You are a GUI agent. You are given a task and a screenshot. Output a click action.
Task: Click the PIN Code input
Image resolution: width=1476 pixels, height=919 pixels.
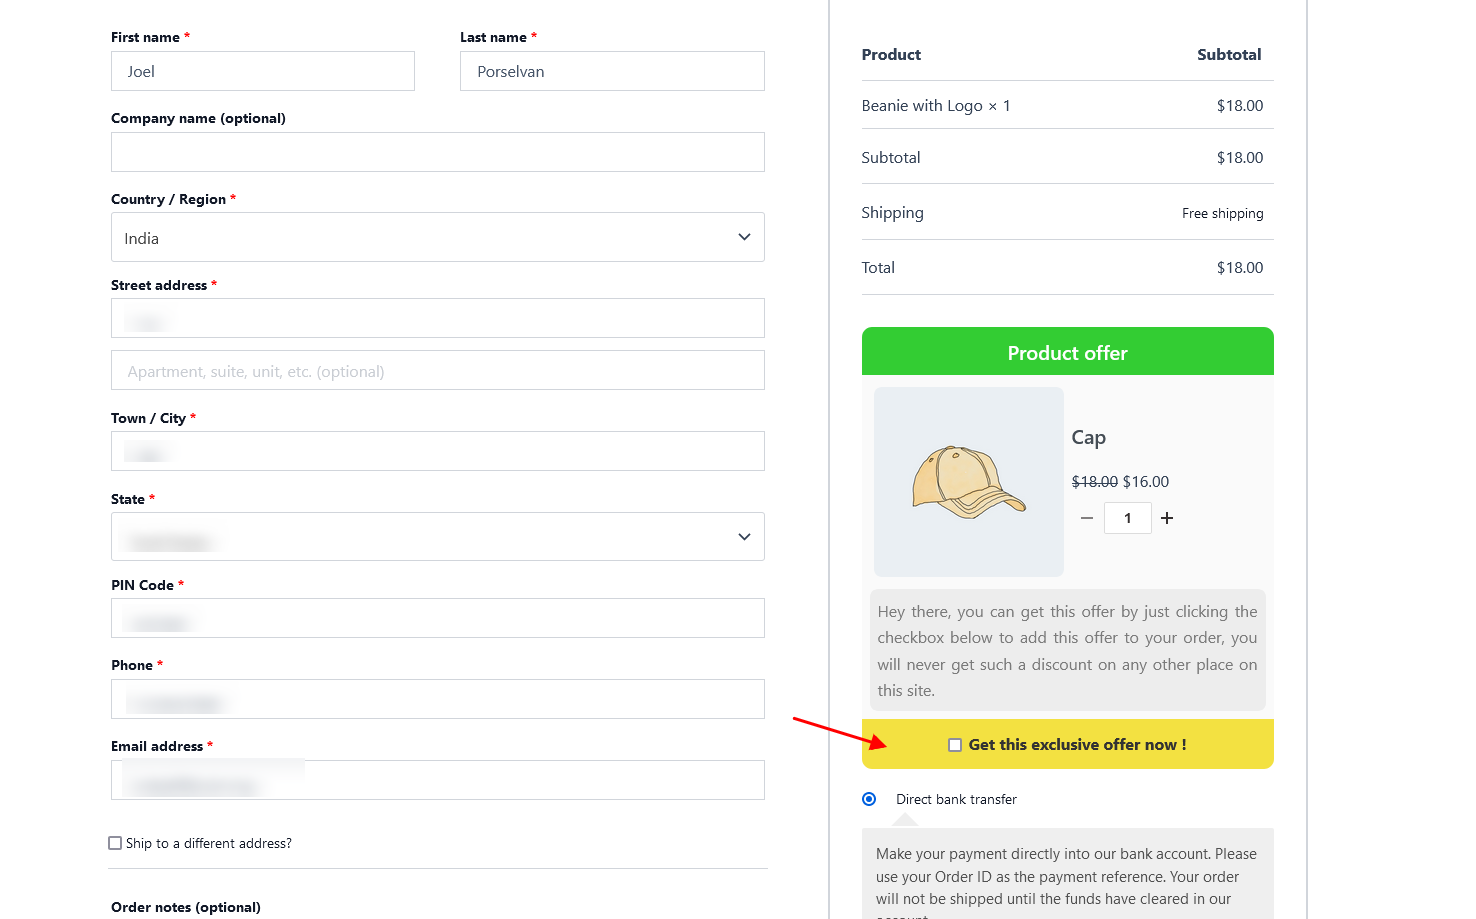(x=437, y=618)
